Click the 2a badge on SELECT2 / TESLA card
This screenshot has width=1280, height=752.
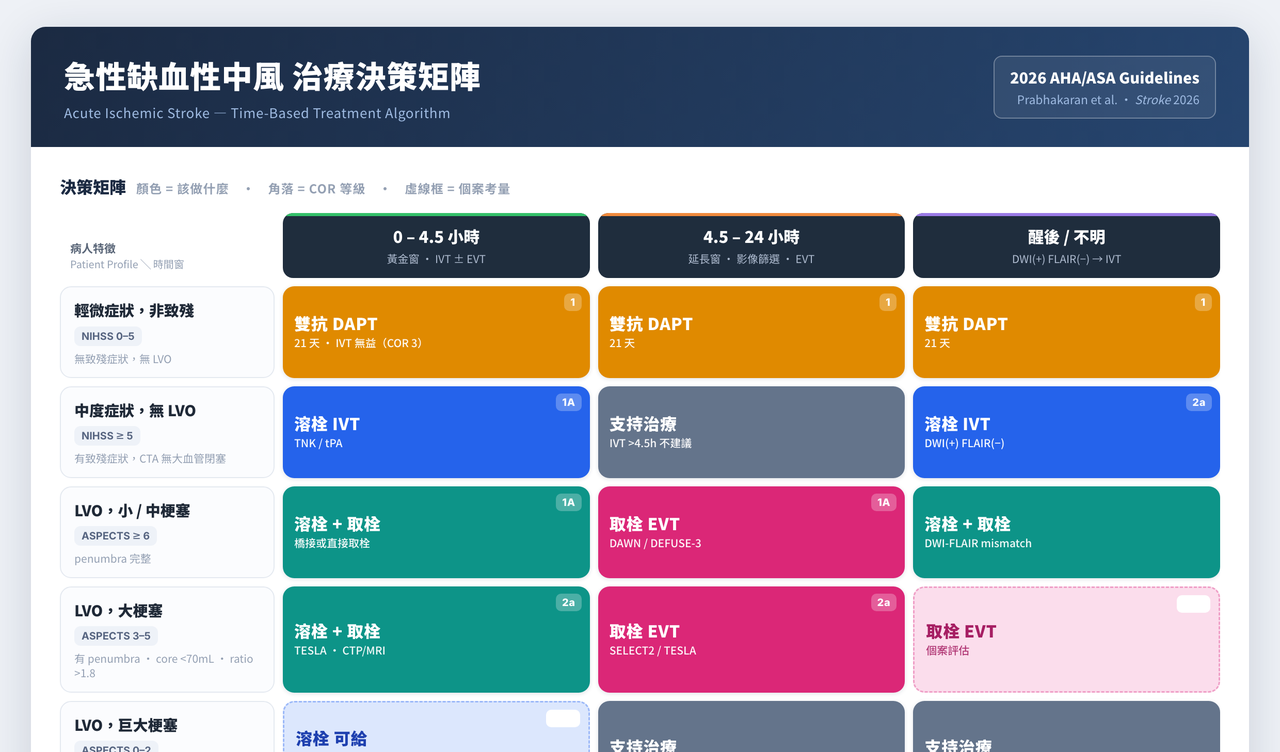(x=883, y=602)
